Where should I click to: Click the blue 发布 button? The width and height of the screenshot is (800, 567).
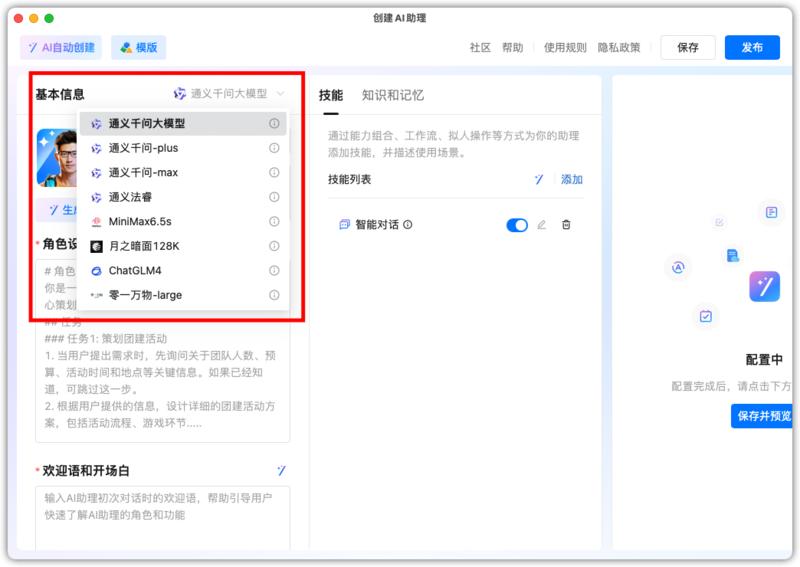pyautogui.click(x=752, y=47)
